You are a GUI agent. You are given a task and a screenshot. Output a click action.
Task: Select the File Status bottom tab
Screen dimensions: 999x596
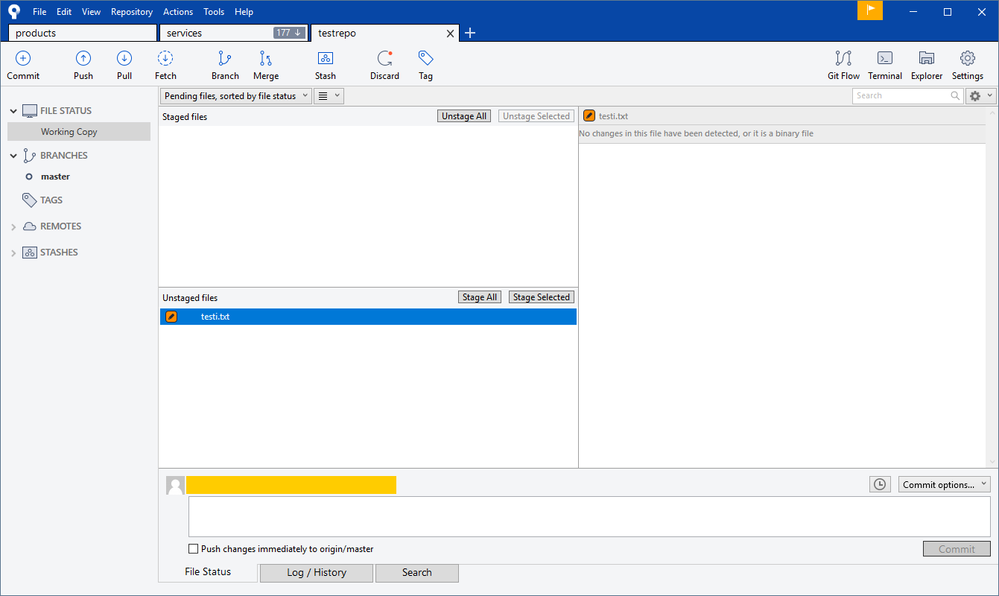pos(208,572)
